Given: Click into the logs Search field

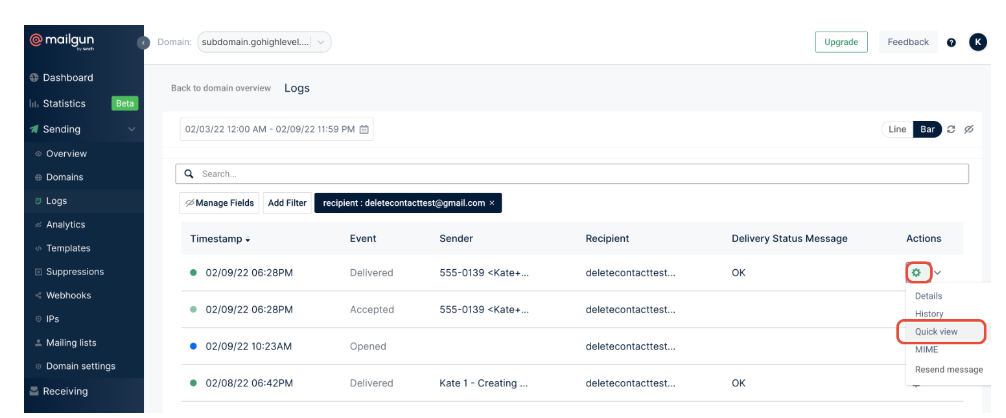Looking at the screenshot, I should point(572,174).
